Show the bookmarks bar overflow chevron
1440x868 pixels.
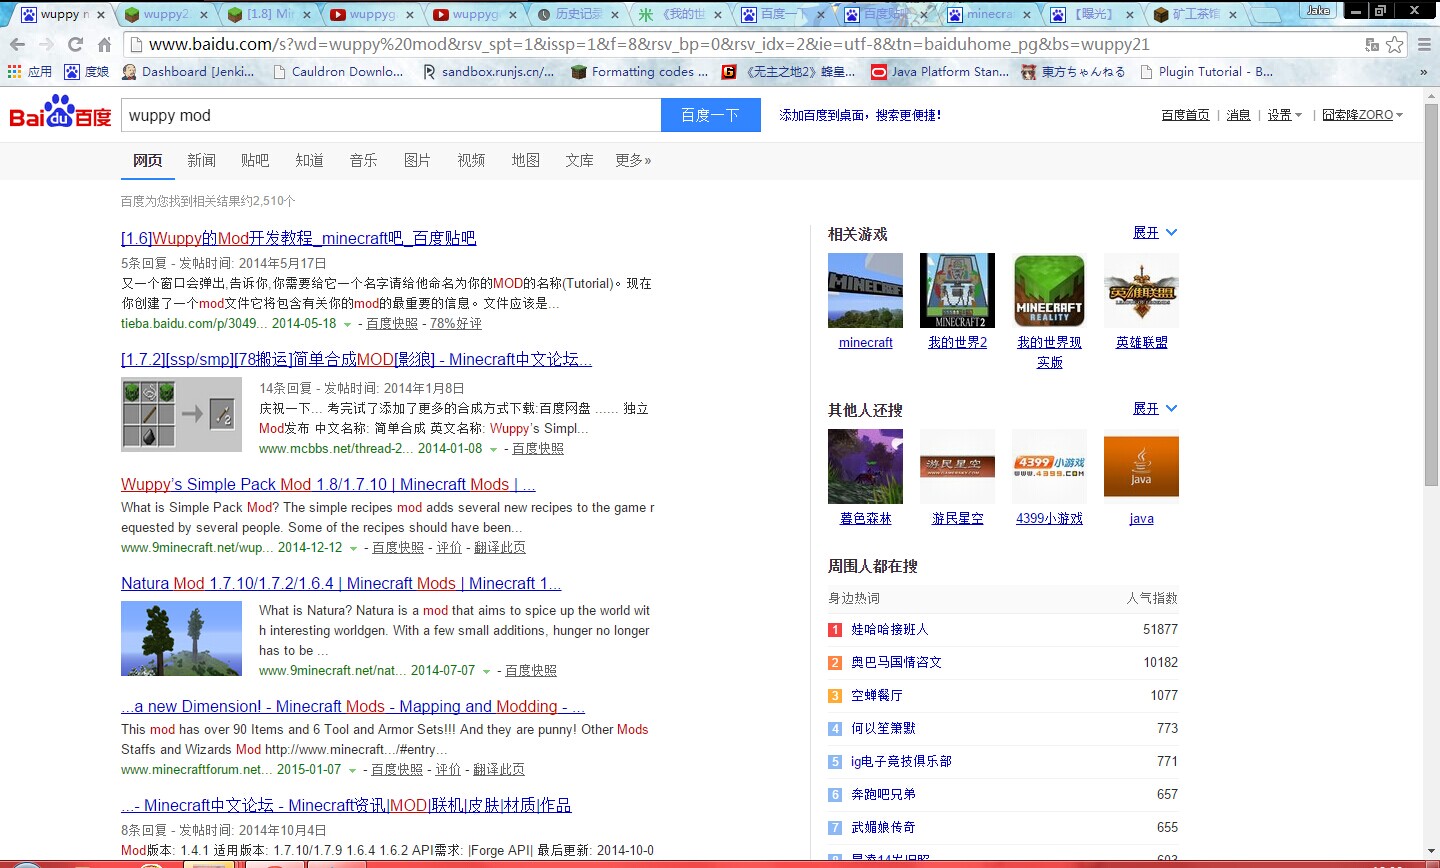pos(1424,72)
